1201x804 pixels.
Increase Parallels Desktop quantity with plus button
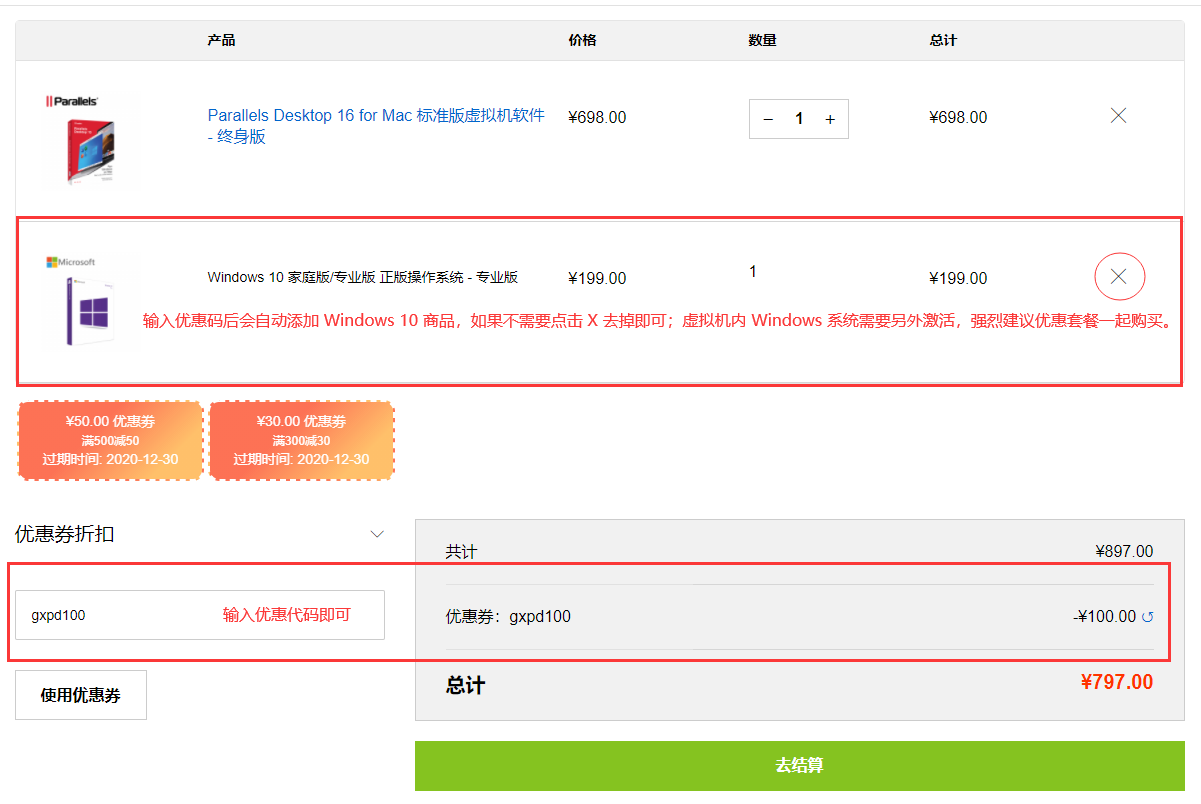point(830,119)
